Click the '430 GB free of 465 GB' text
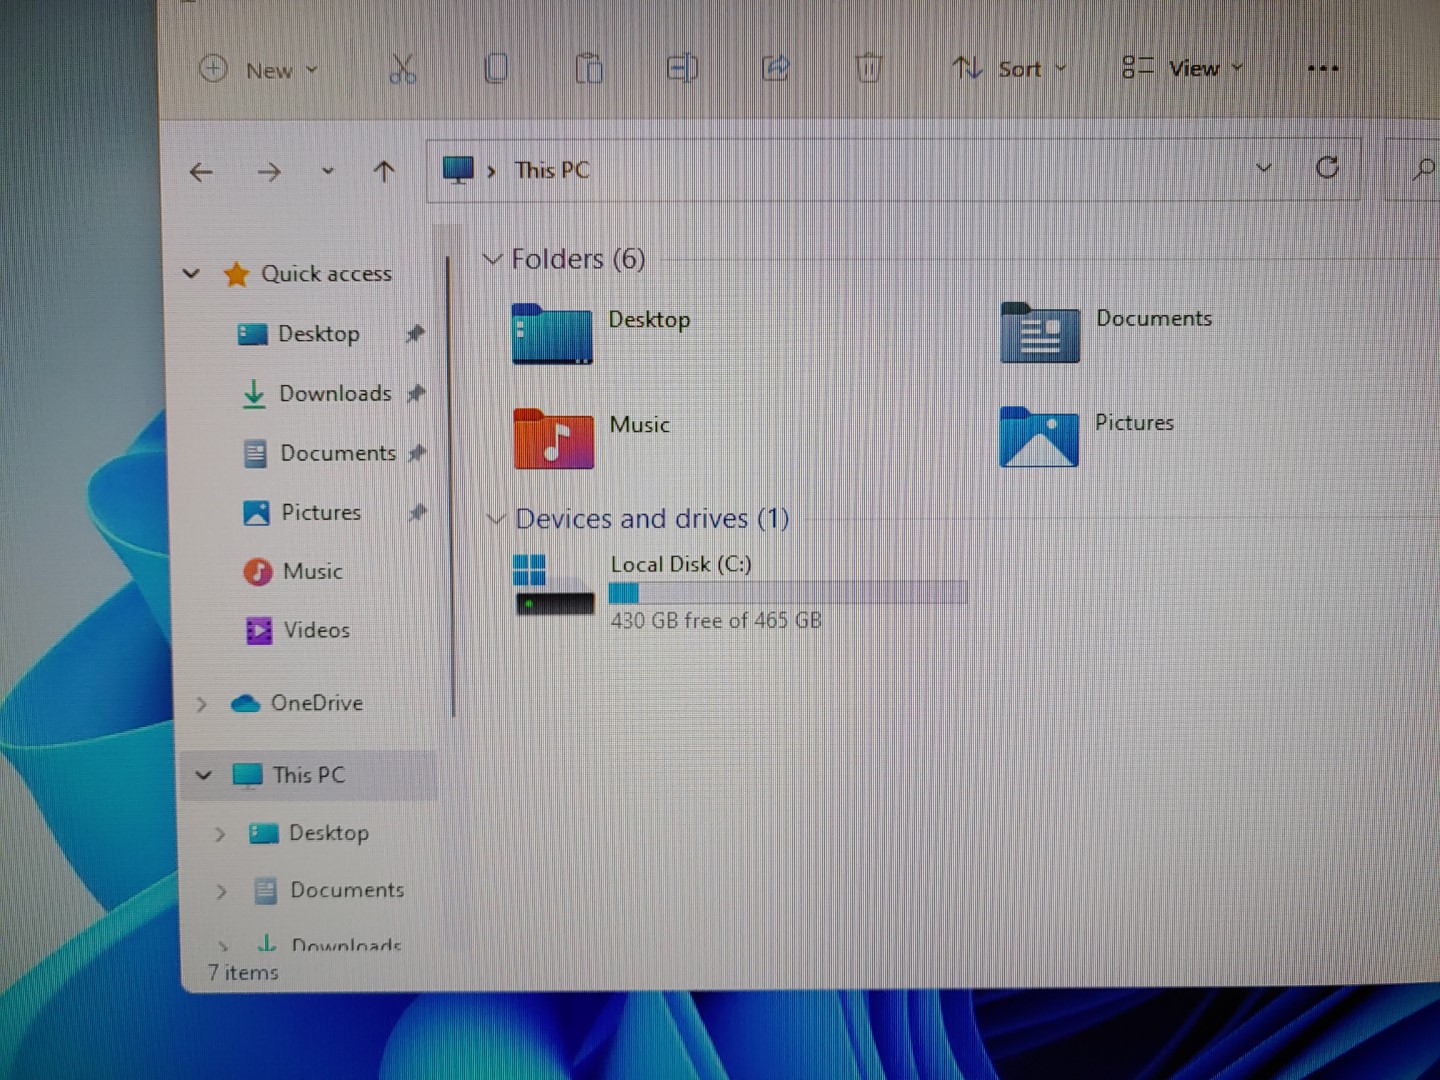 click(x=716, y=621)
